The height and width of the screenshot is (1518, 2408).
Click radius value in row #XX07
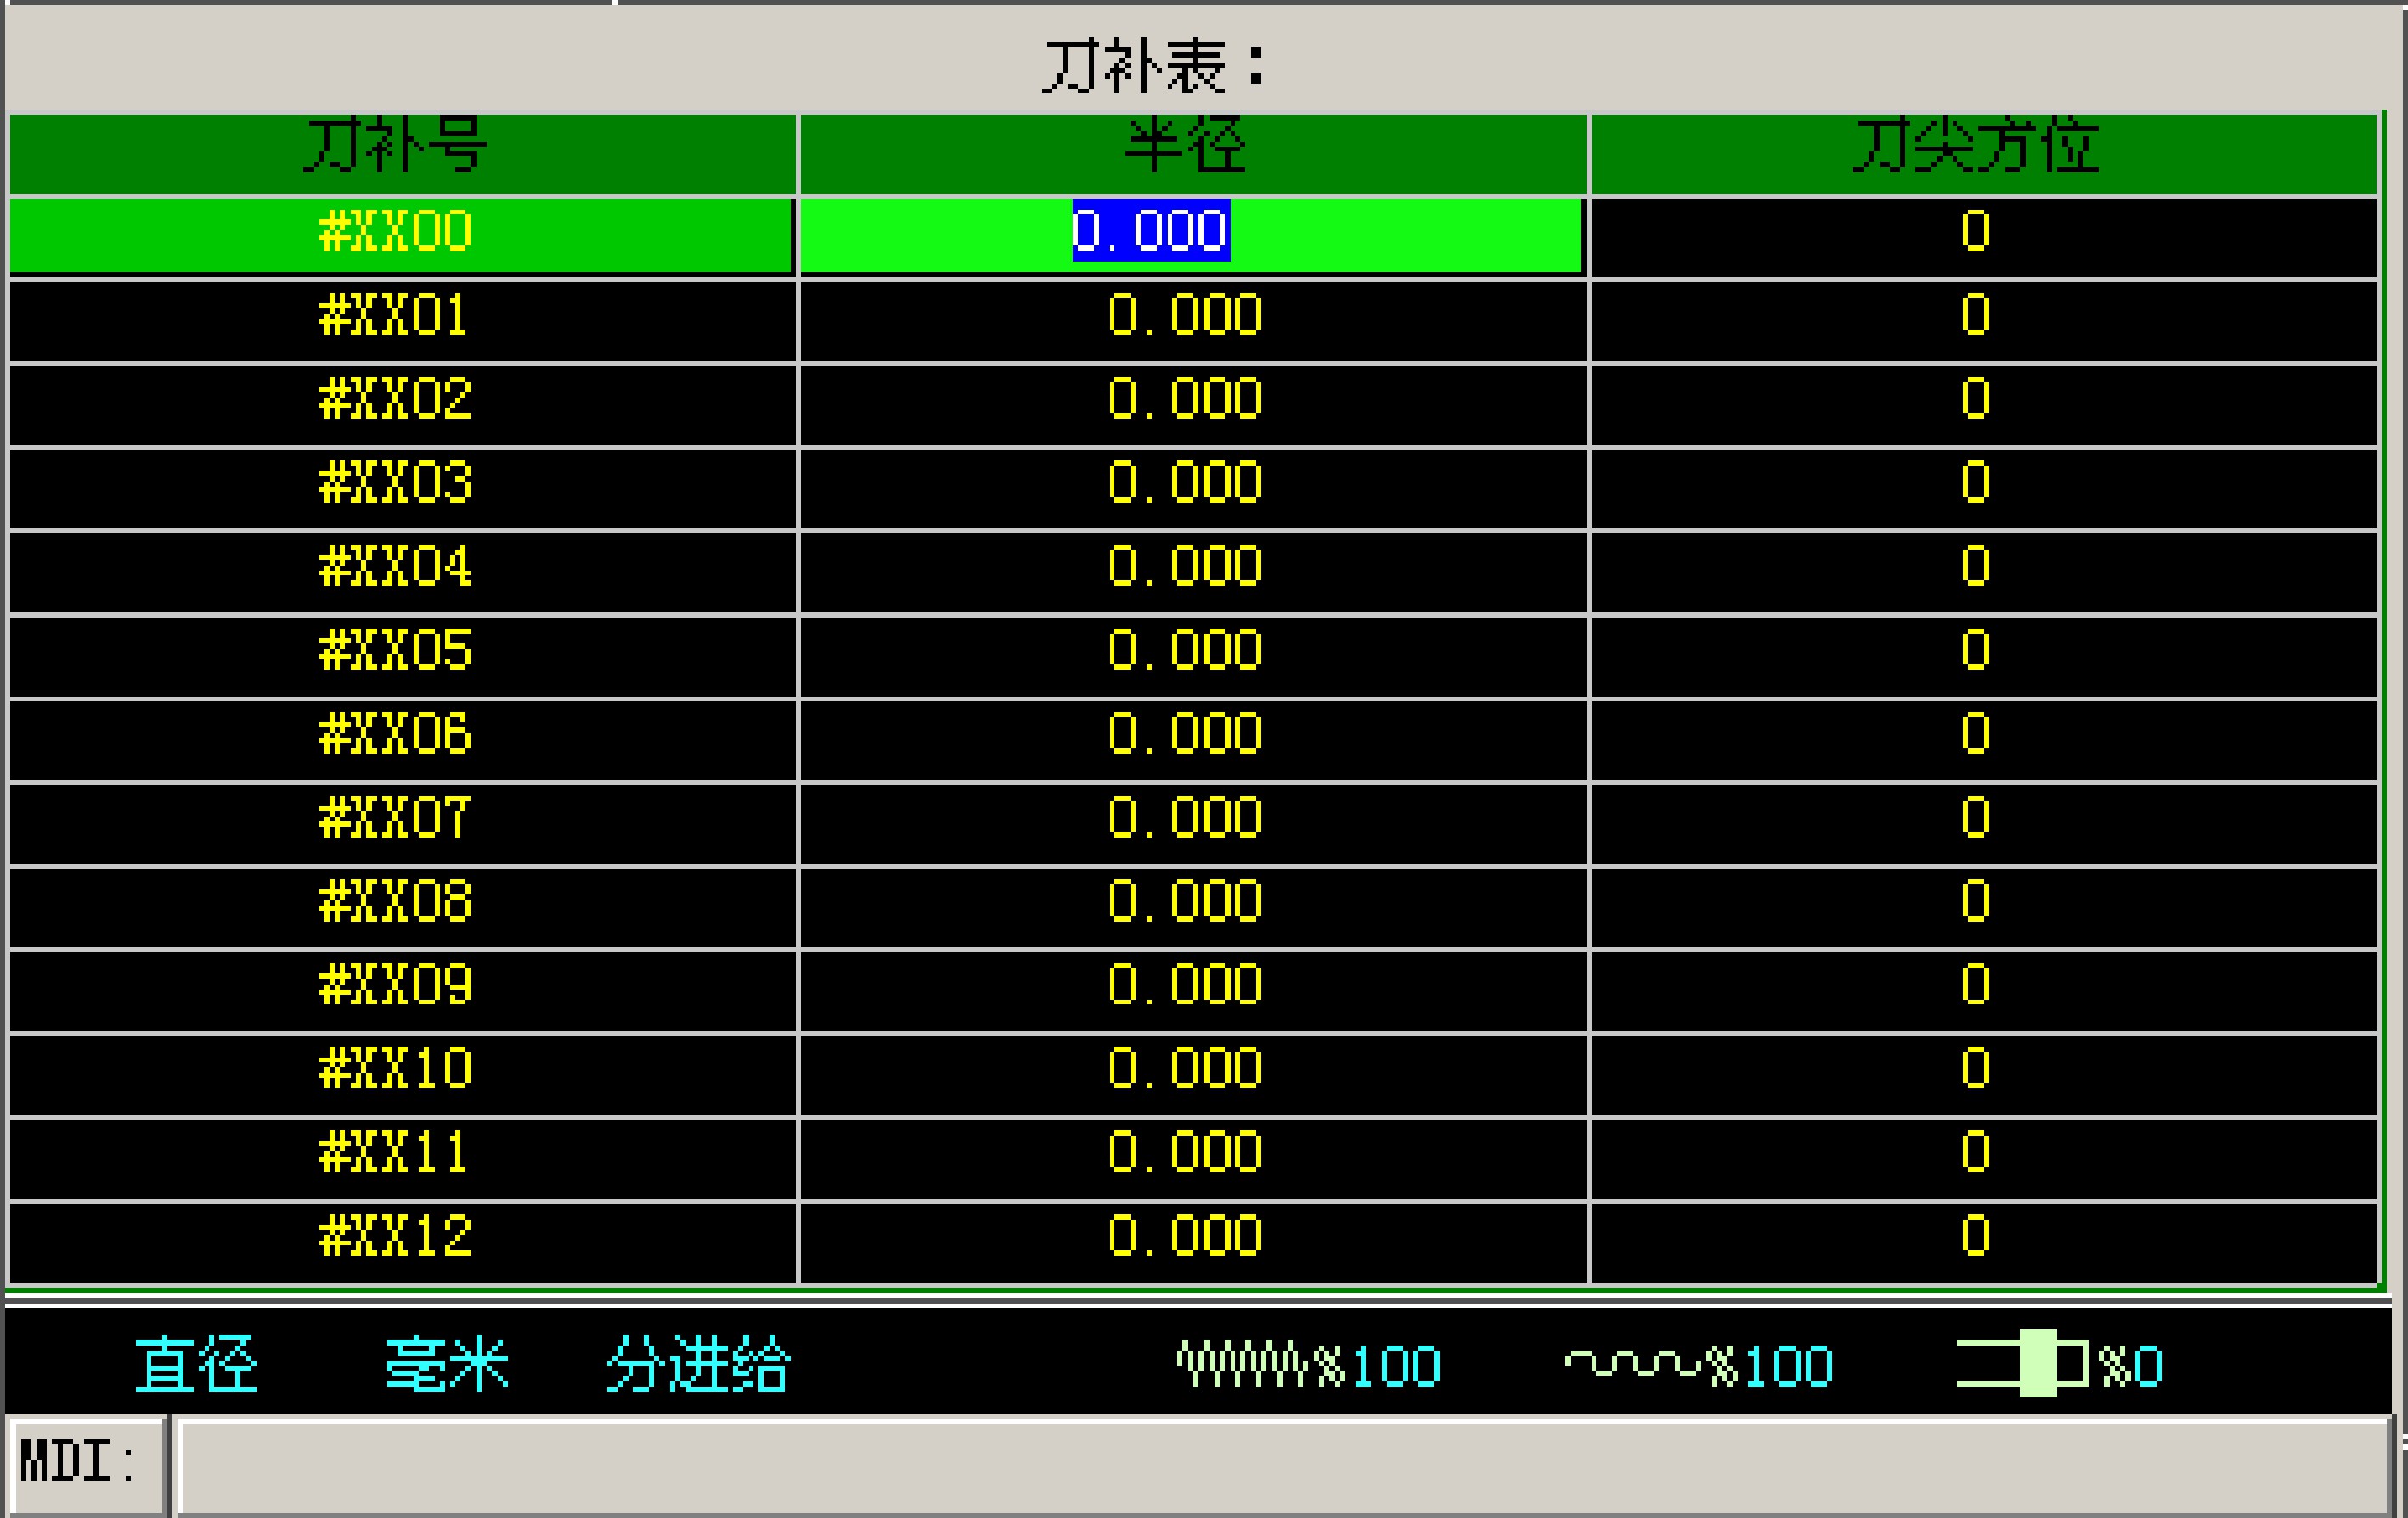click(1192, 824)
